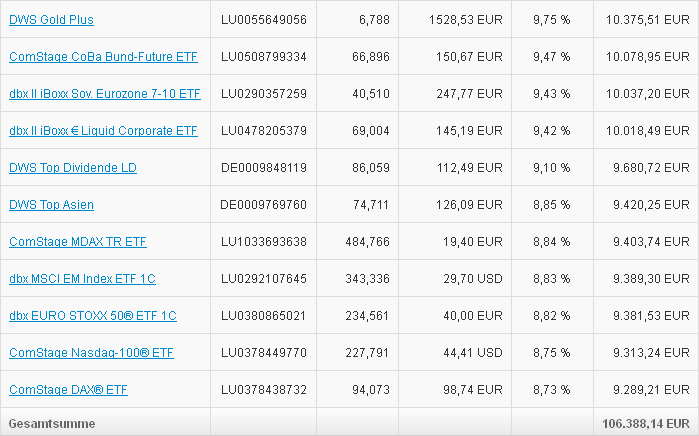
Task: Click the price 29,70 USD
Action: click(x=473, y=279)
